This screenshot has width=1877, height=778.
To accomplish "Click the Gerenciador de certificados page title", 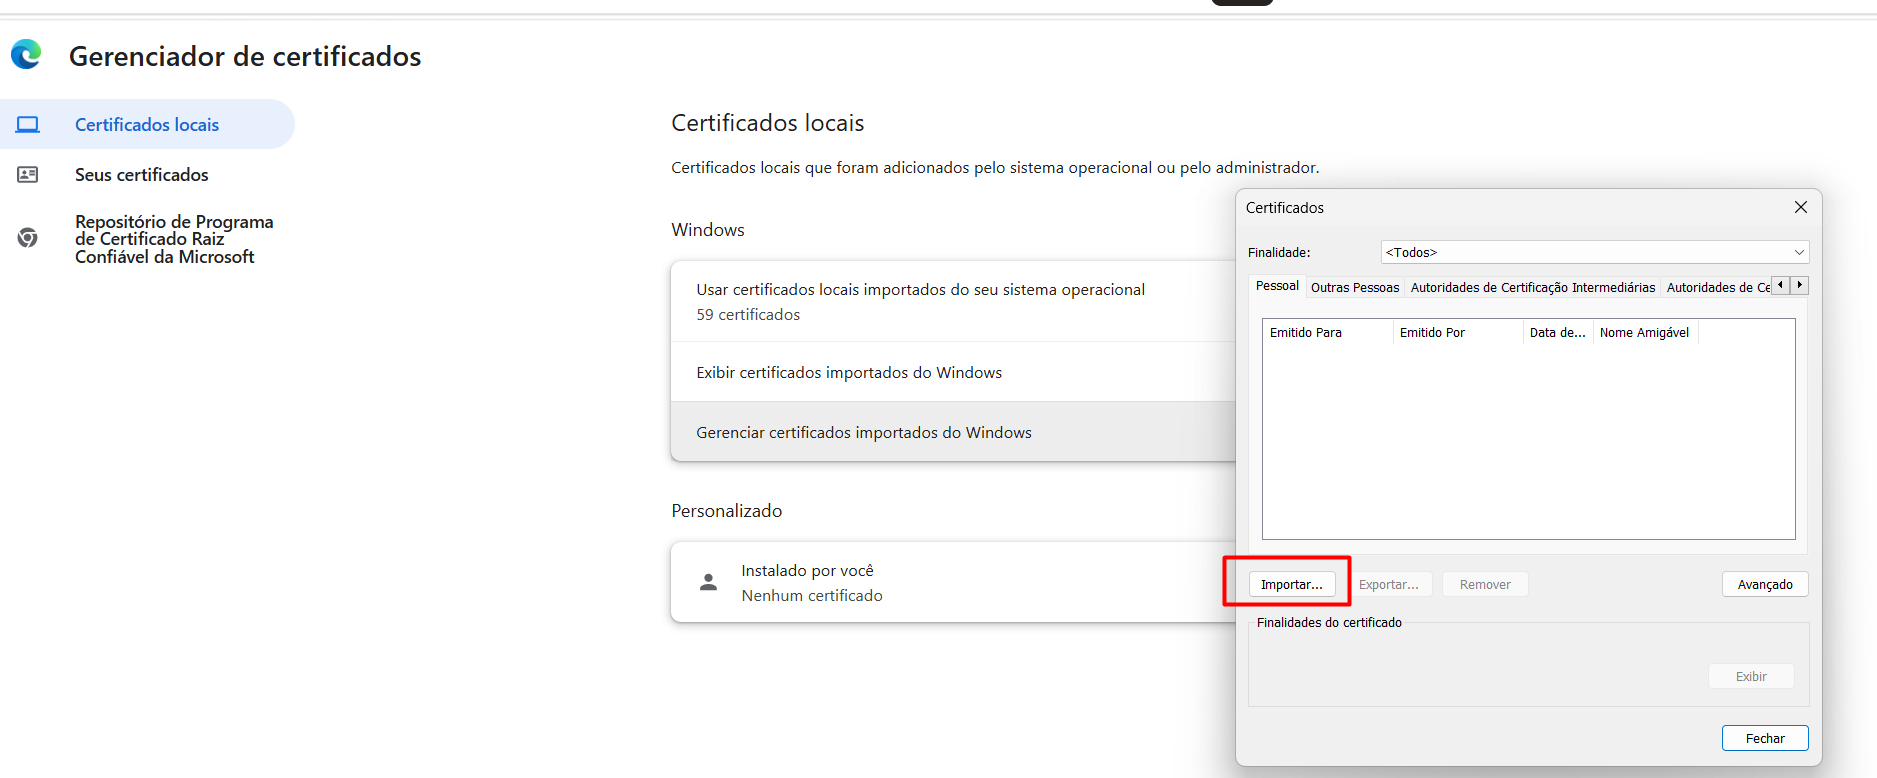I will tap(245, 56).
